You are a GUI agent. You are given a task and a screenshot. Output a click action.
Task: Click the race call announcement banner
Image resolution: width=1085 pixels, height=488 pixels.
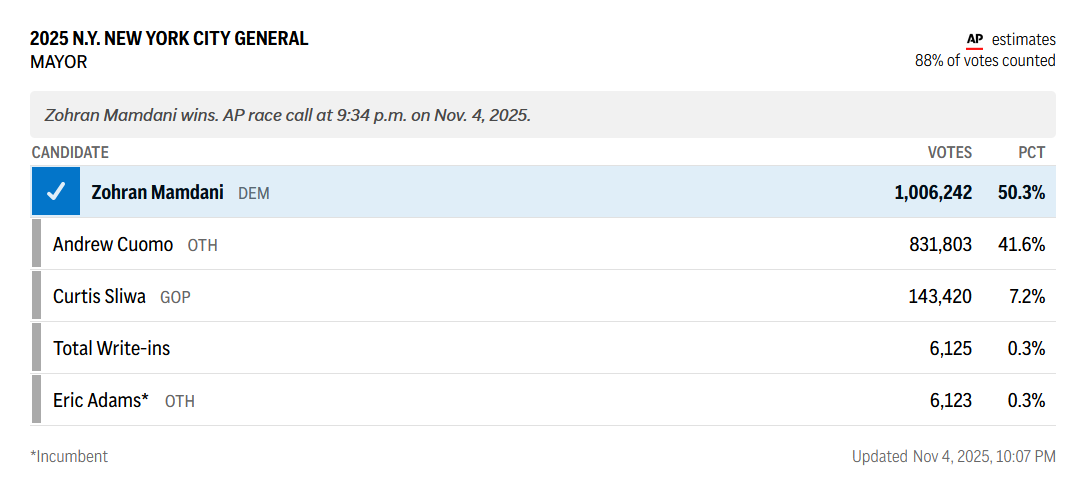288,115
